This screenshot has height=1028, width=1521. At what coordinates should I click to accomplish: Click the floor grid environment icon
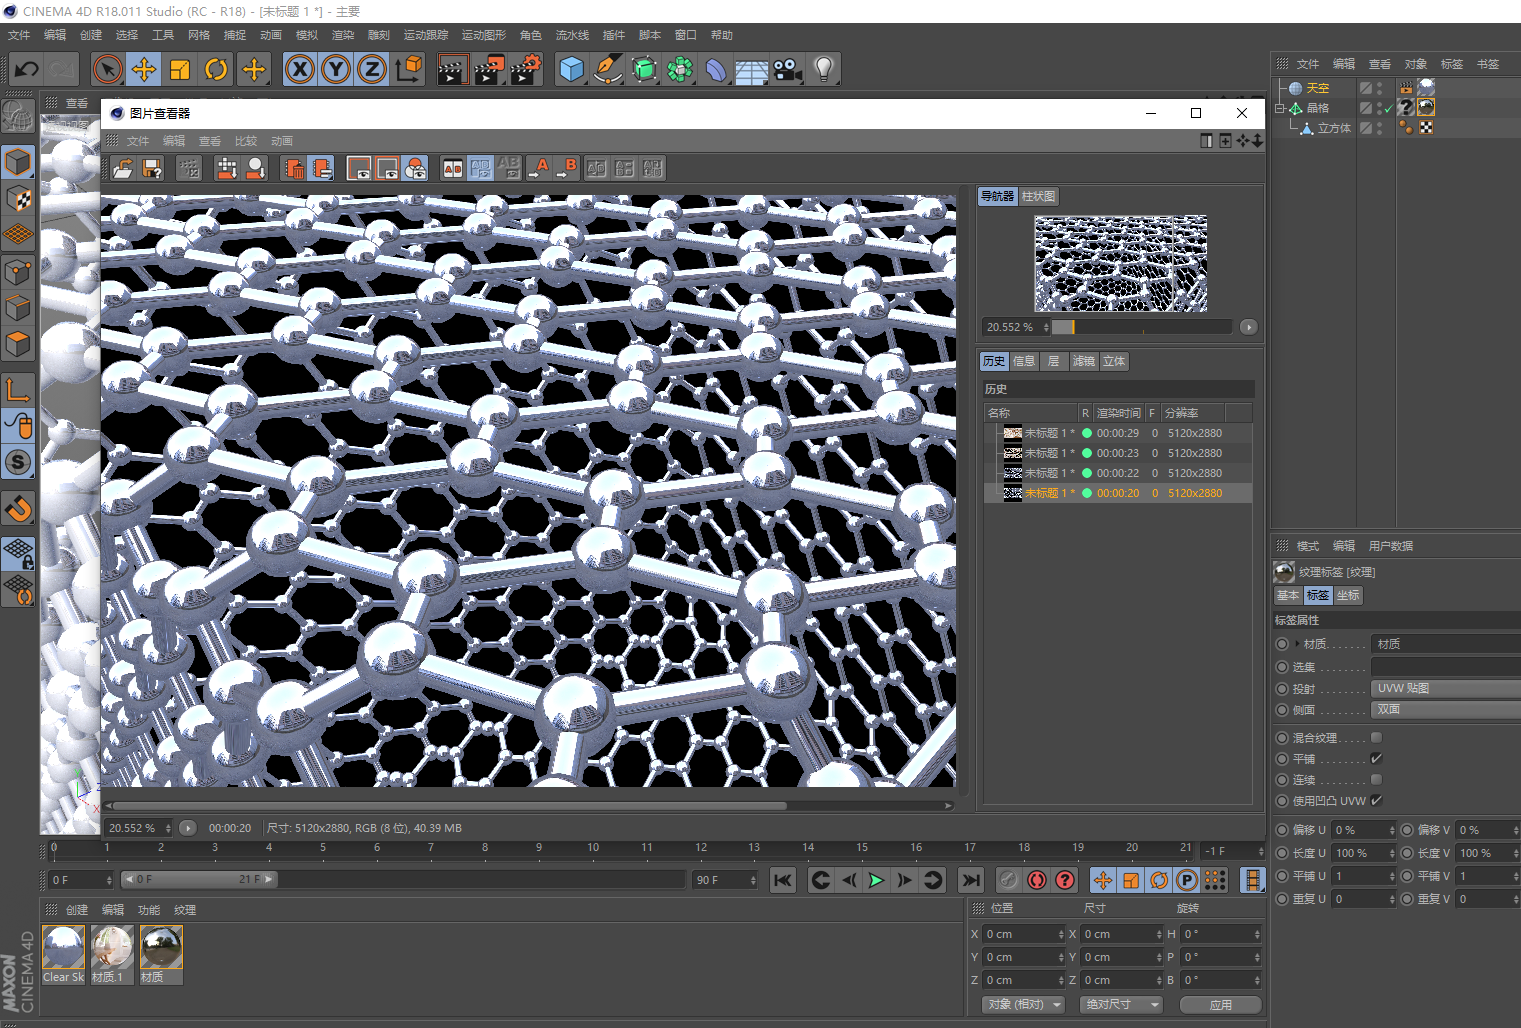[x=752, y=69]
